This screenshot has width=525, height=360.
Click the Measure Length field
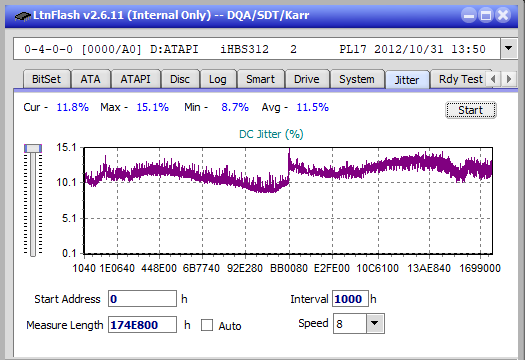(142, 325)
